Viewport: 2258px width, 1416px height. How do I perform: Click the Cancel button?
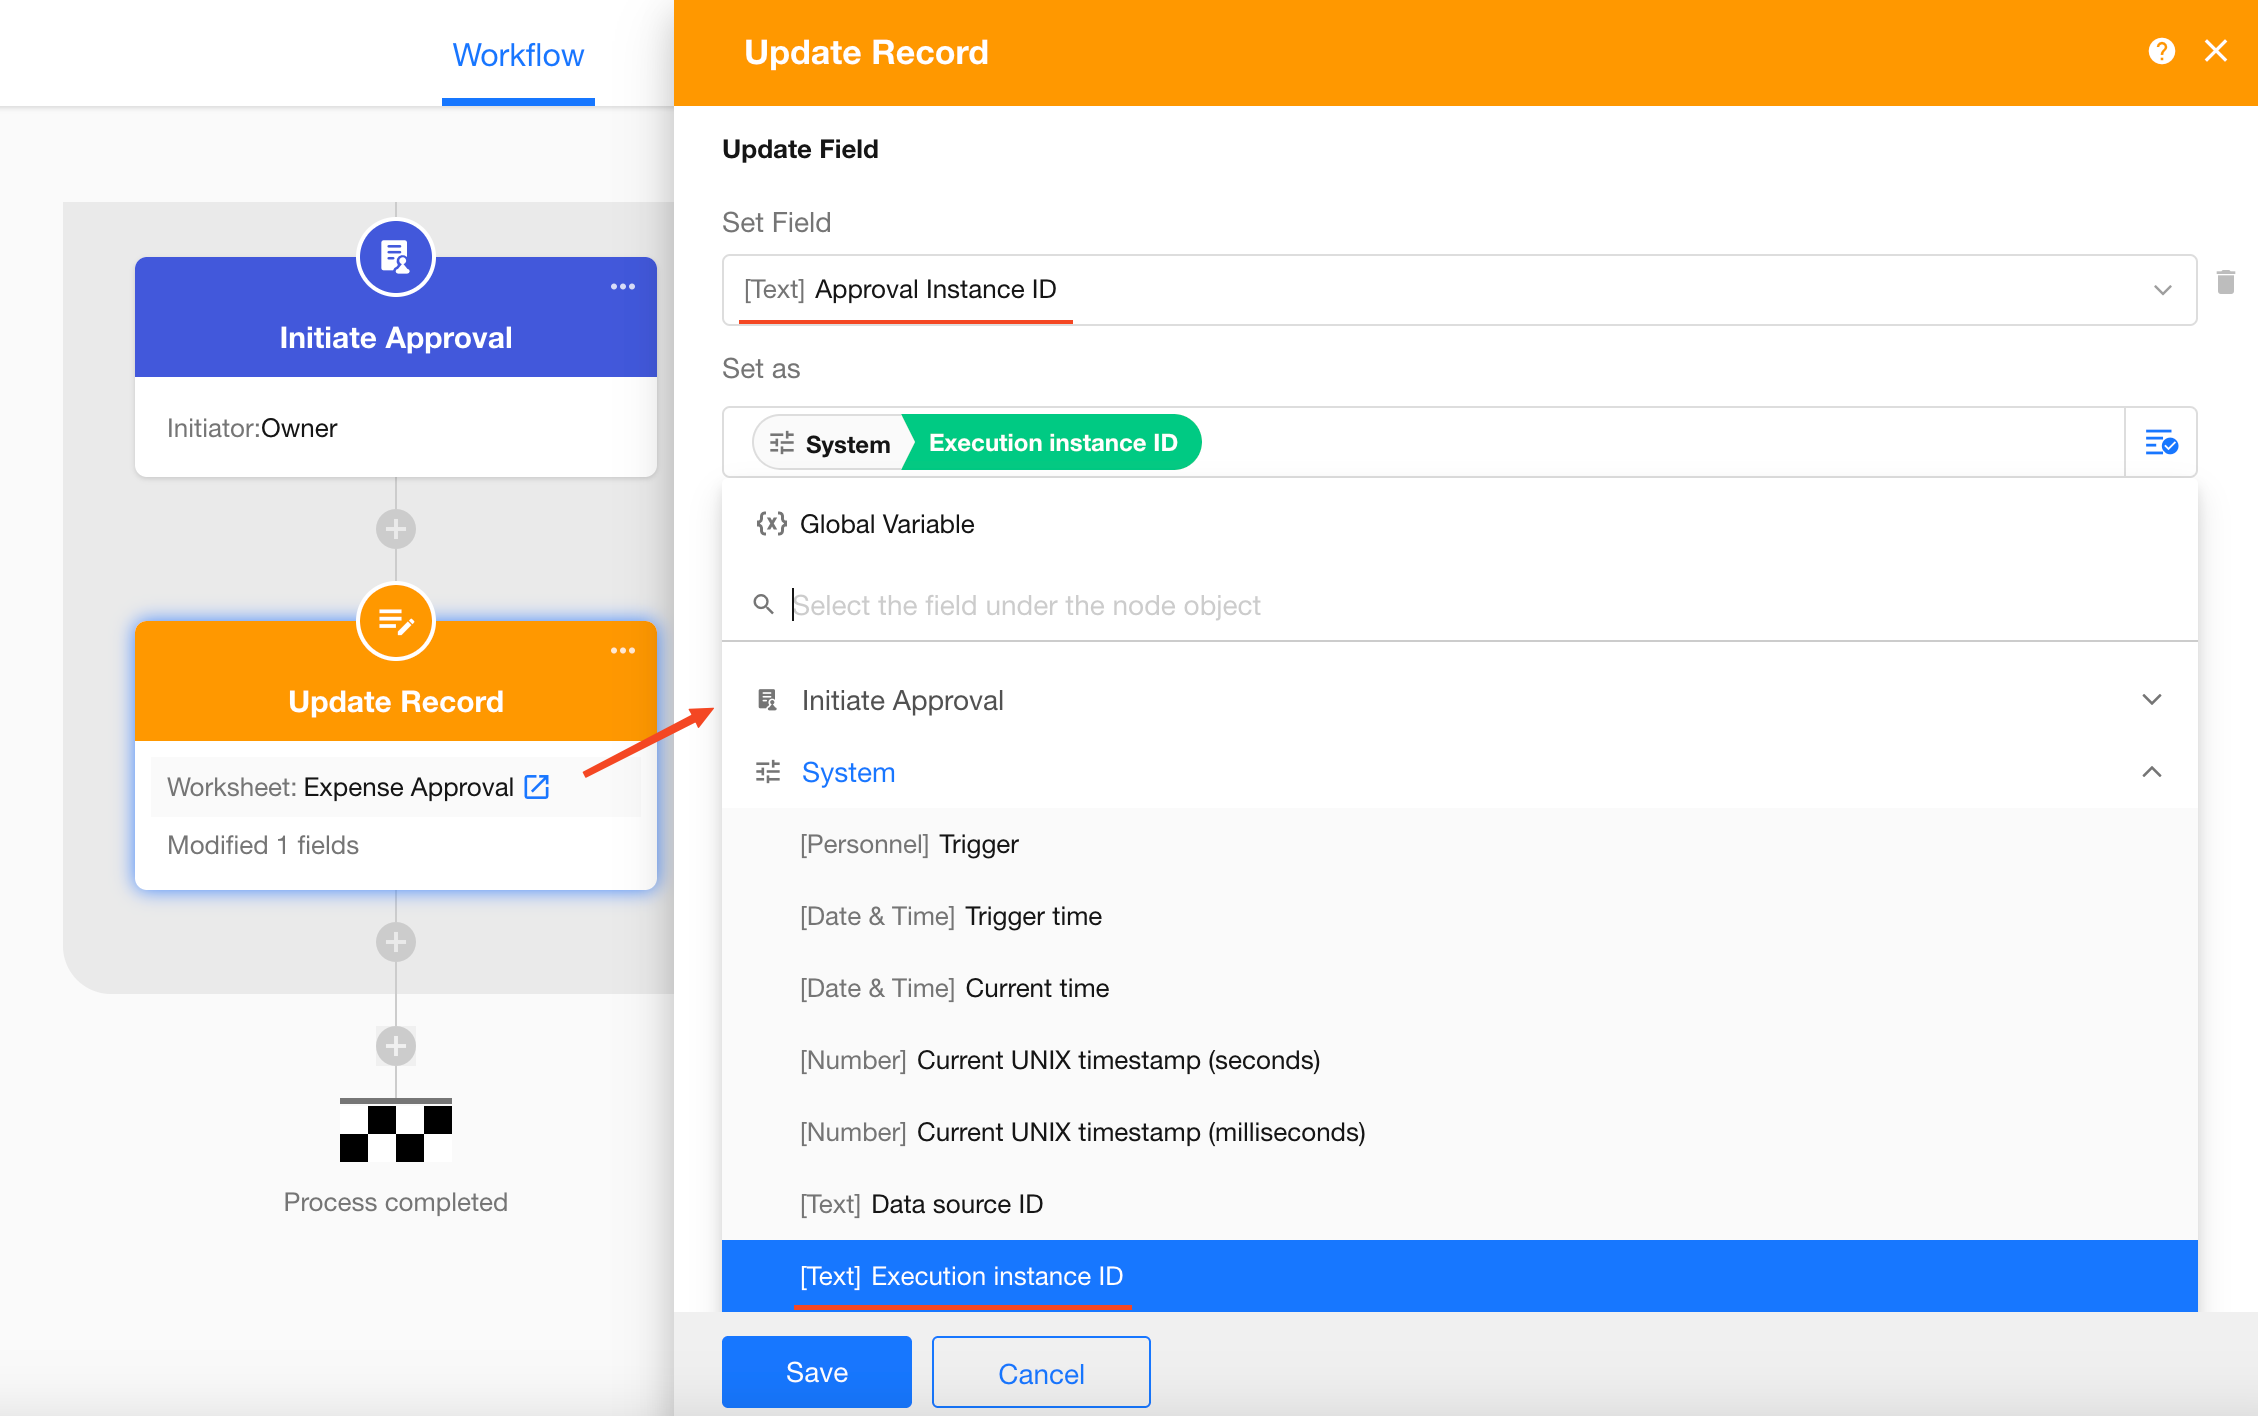[1040, 1372]
